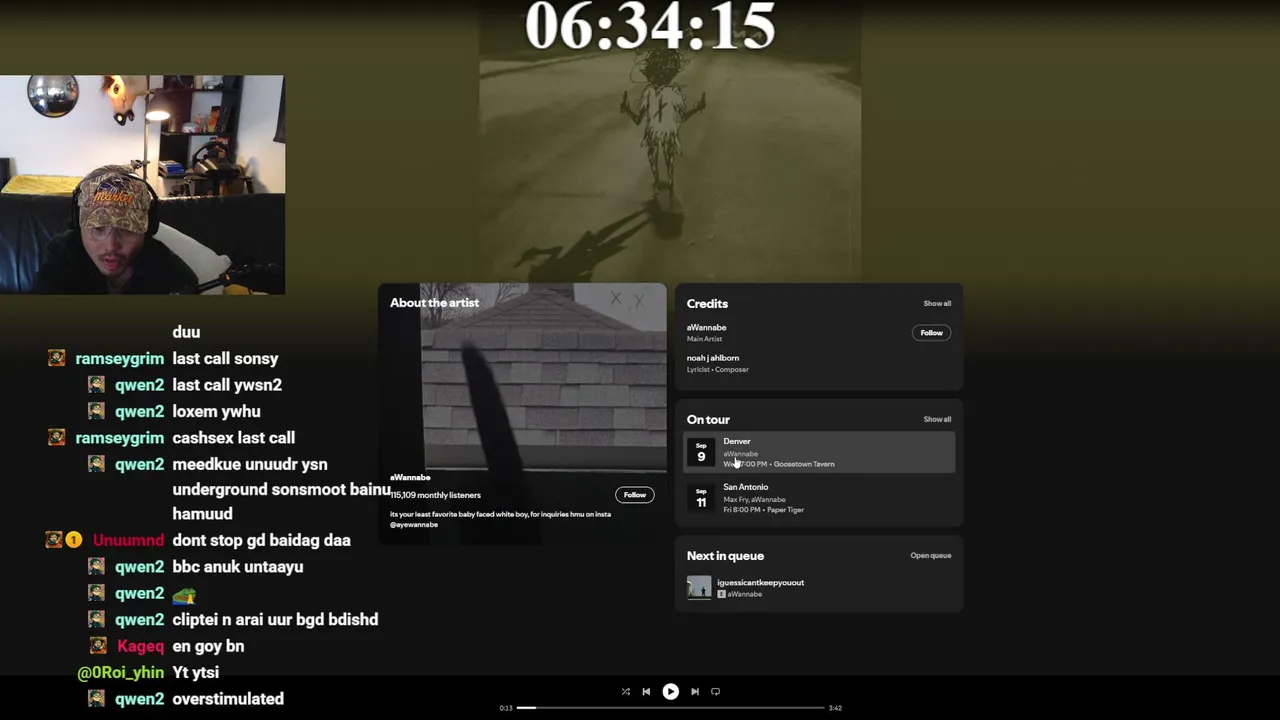Click the avatar badge beside 'loxem ywhu'
This screenshot has width=1280, height=720.
[96, 411]
